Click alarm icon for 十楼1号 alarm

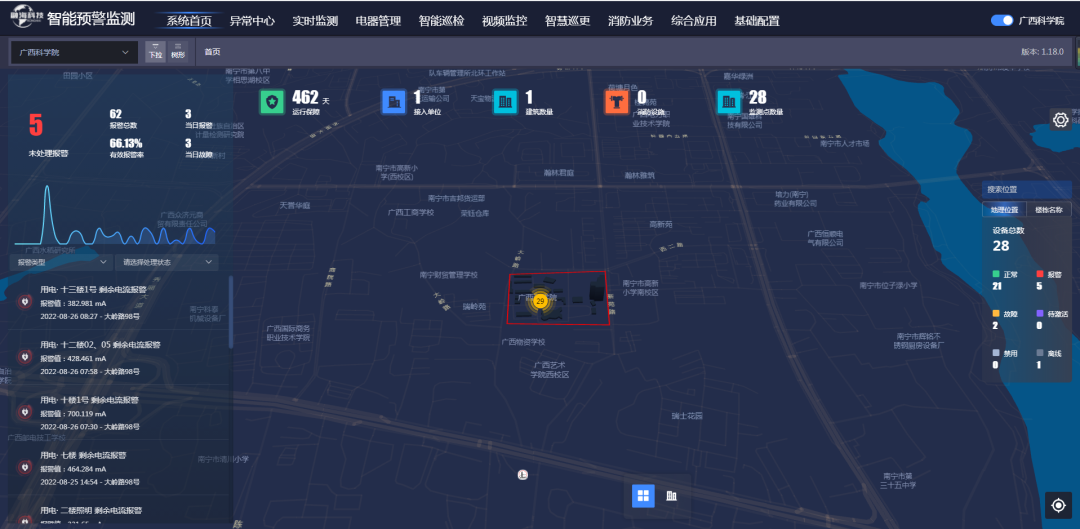25,412
